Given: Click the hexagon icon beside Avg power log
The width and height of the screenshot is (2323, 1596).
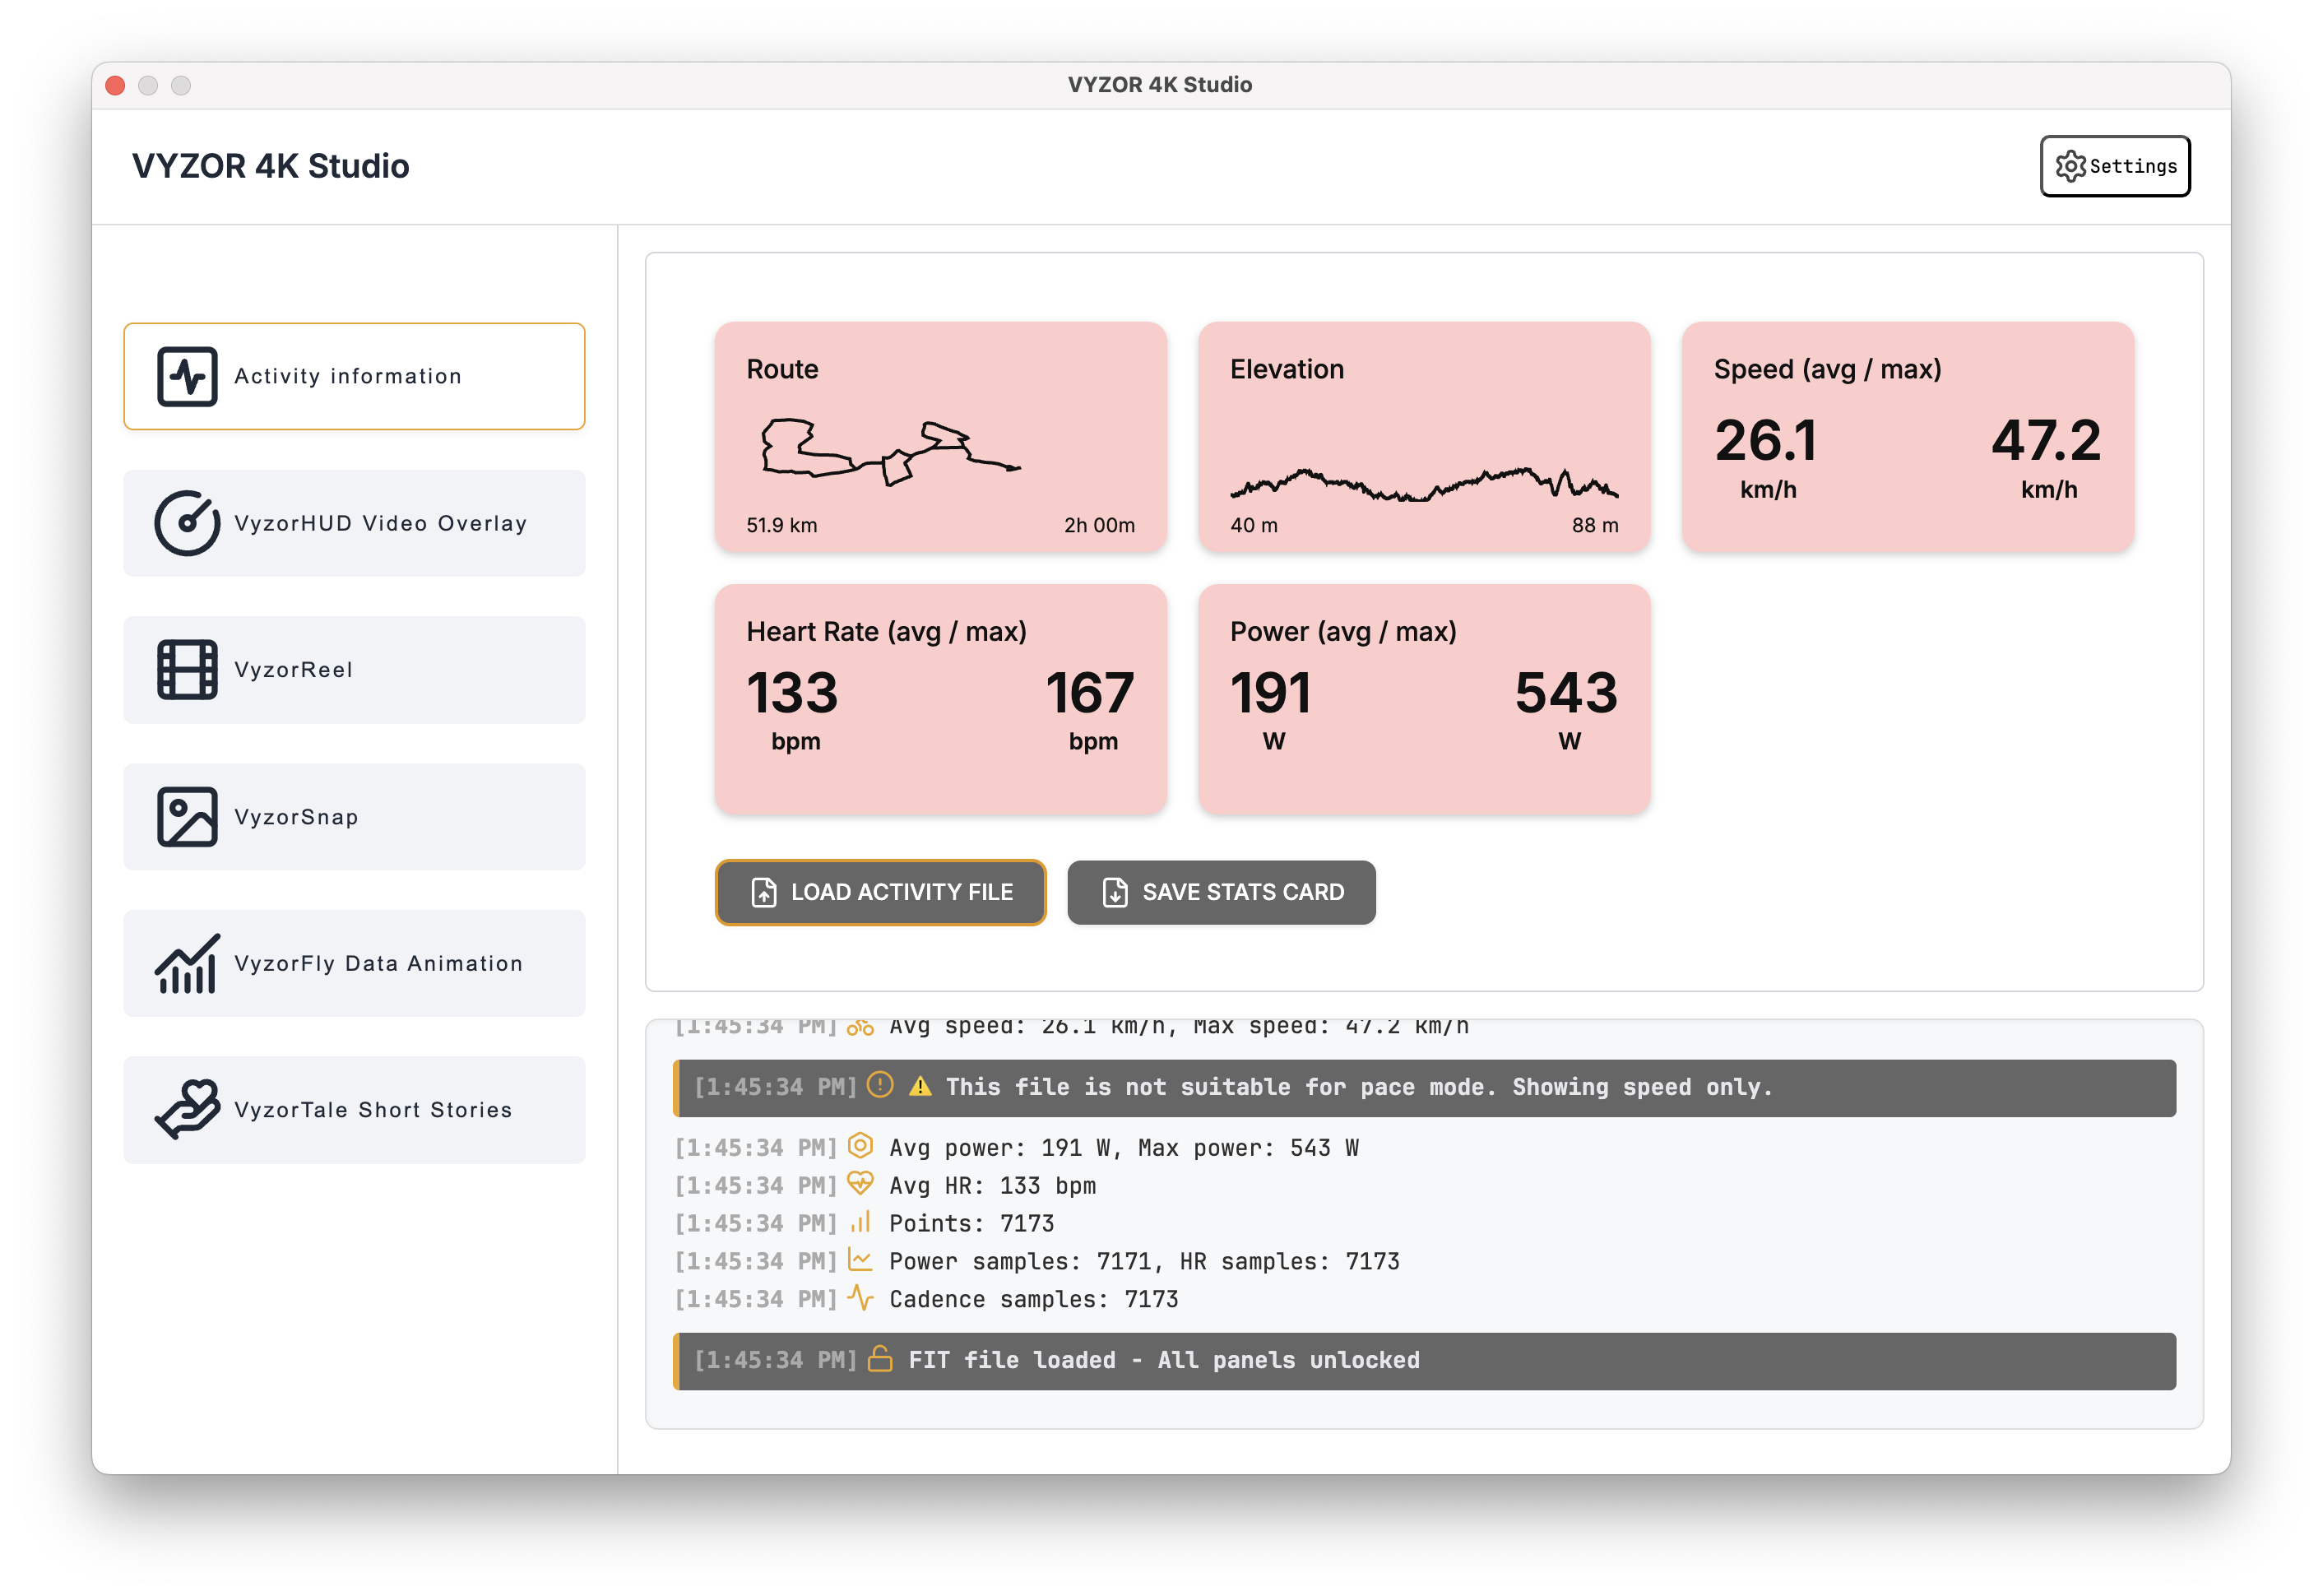Looking at the screenshot, I should pyautogui.click(x=860, y=1145).
